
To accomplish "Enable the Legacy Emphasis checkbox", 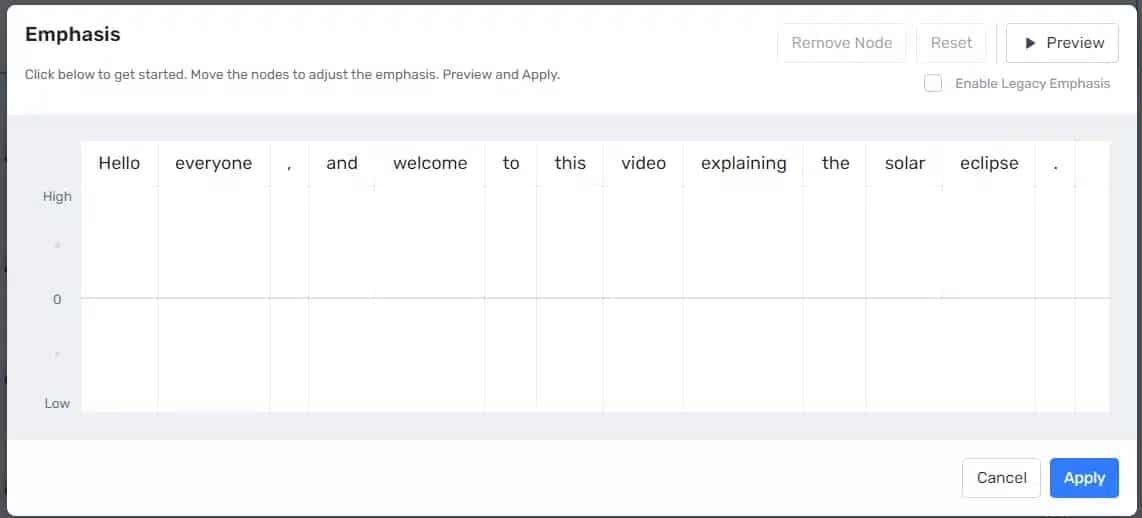I will pyautogui.click(x=933, y=84).
